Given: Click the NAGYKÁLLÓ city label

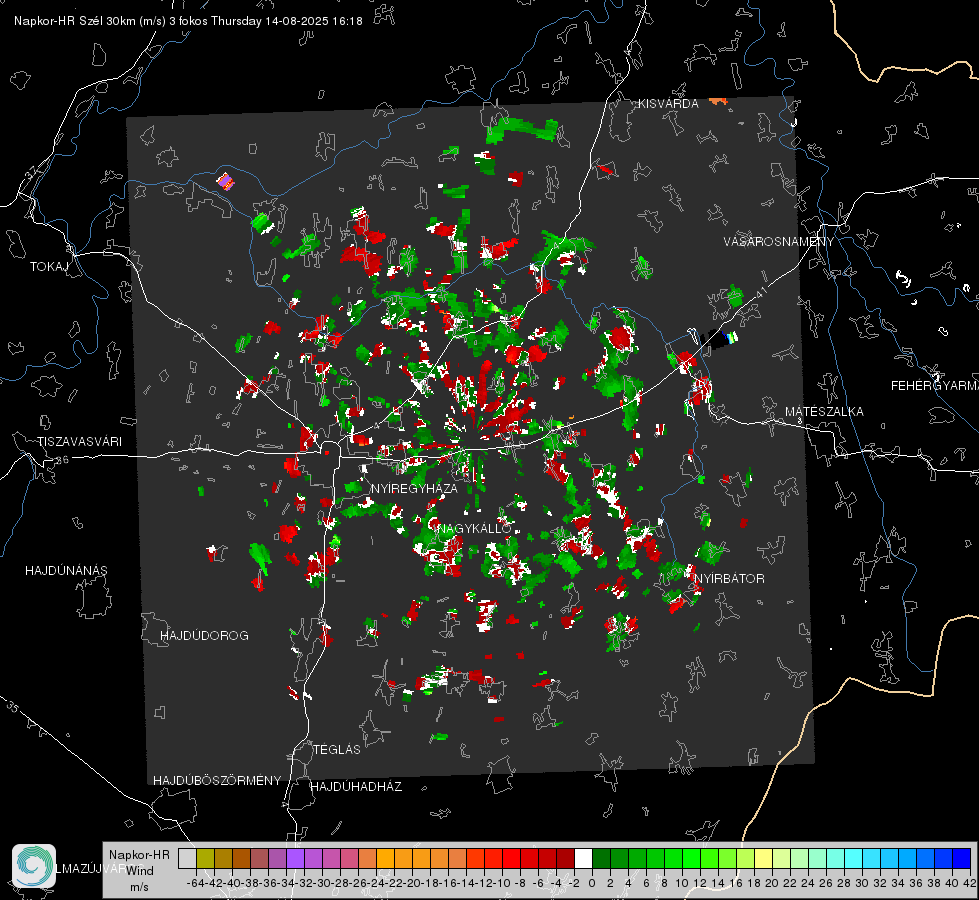Looking at the screenshot, I should (474, 528).
